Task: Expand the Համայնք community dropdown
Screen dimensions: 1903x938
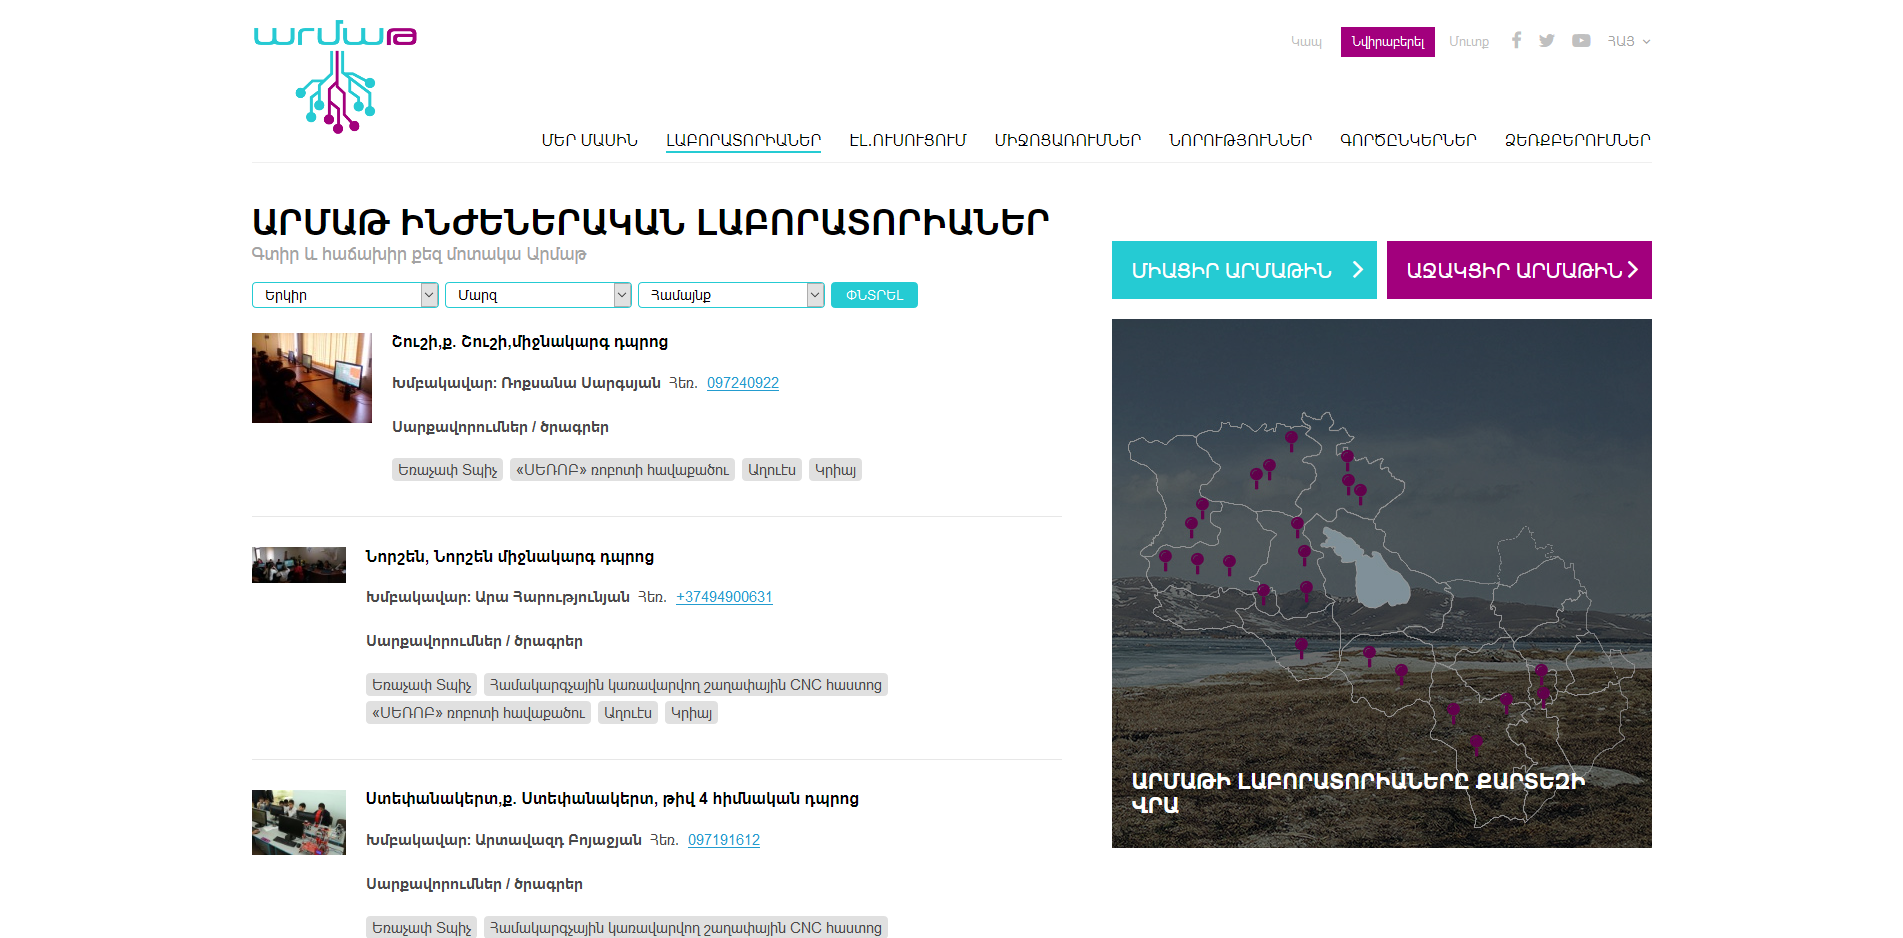Action: tap(731, 295)
